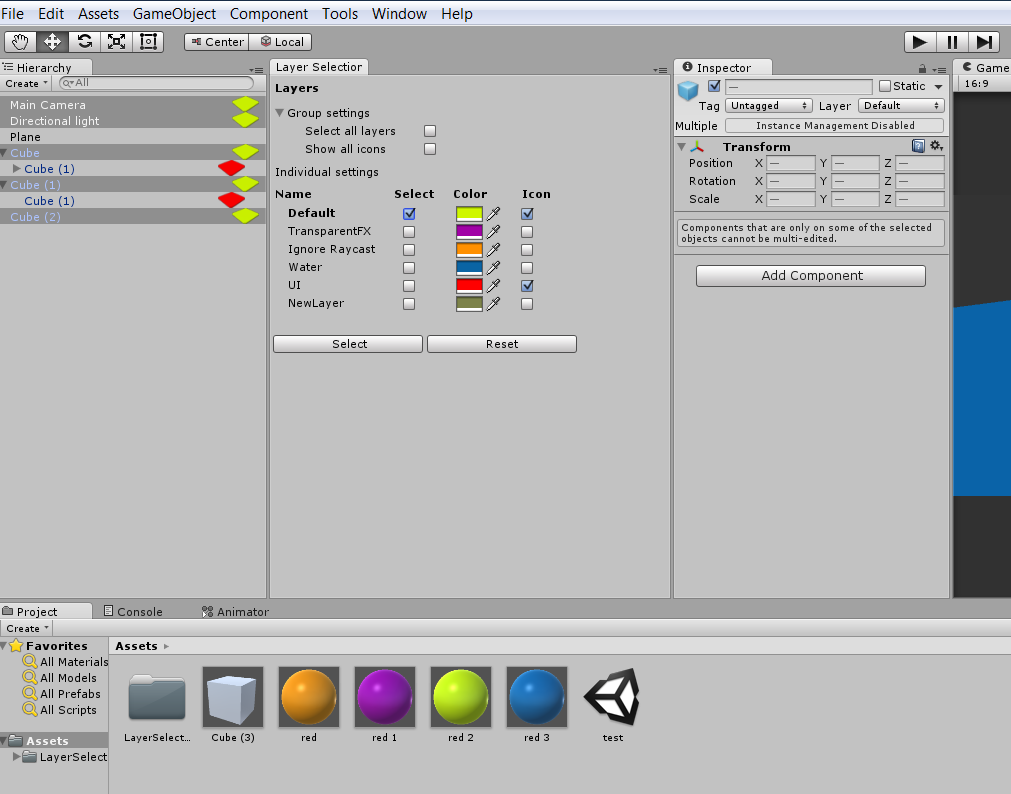Open the Tag dropdown
The height and width of the screenshot is (794, 1011).
[x=769, y=106]
